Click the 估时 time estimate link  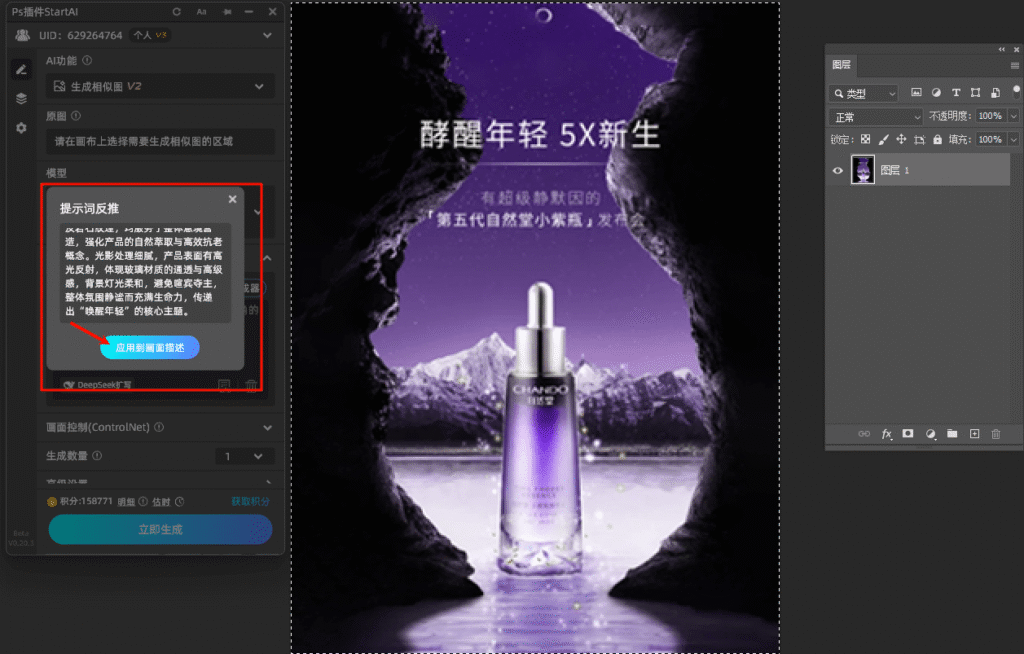click(161, 502)
